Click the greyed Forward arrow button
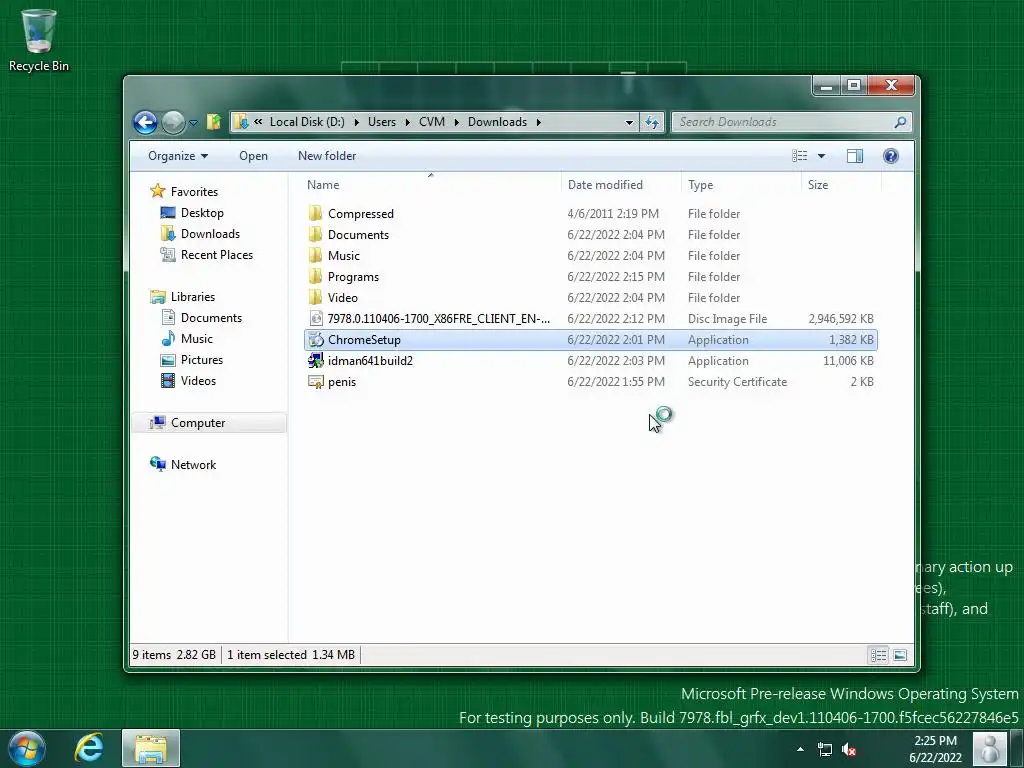This screenshot has width=1024, height=768. [x=173, y=122]
